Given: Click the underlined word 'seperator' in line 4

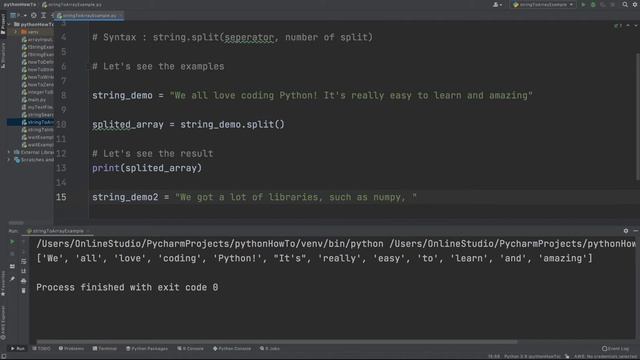Looking at the screenshot, I should (249, 38).
